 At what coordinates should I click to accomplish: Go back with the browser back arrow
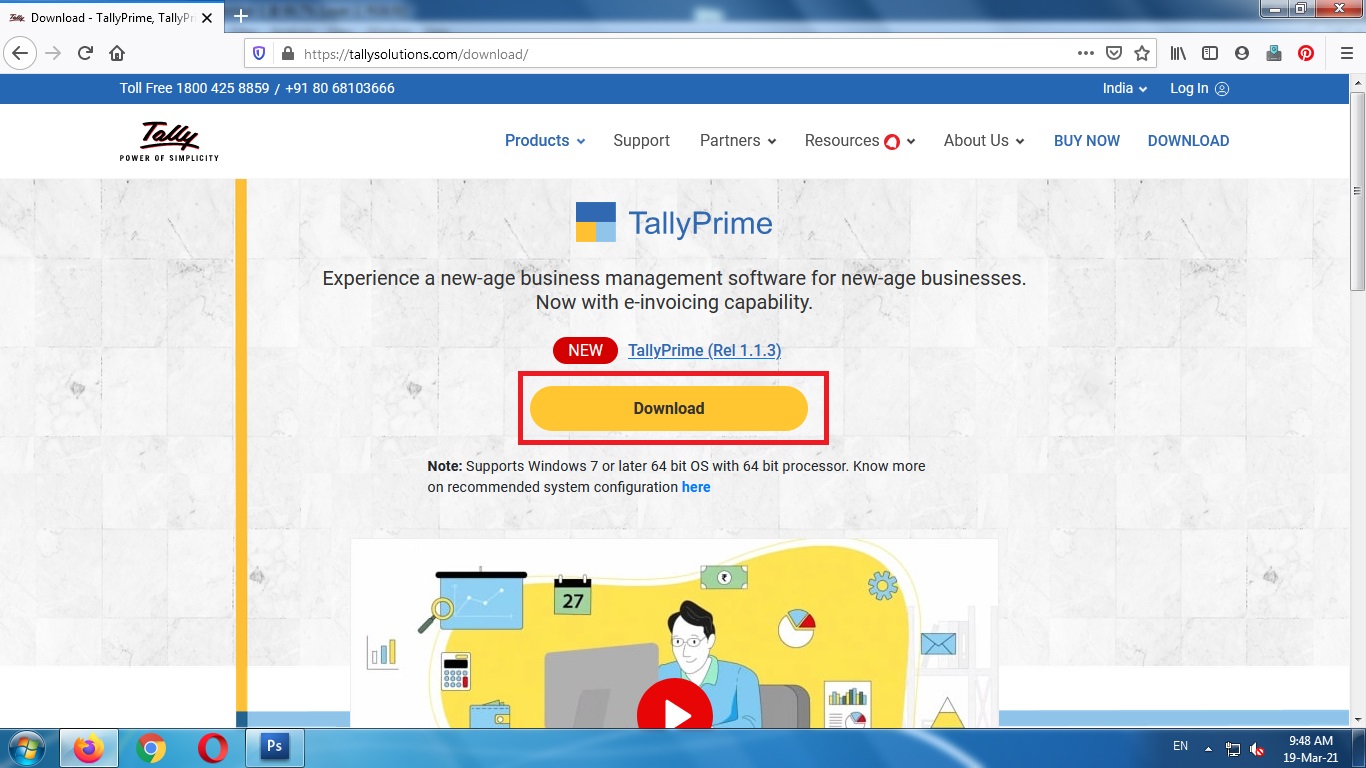click(21, 53)
